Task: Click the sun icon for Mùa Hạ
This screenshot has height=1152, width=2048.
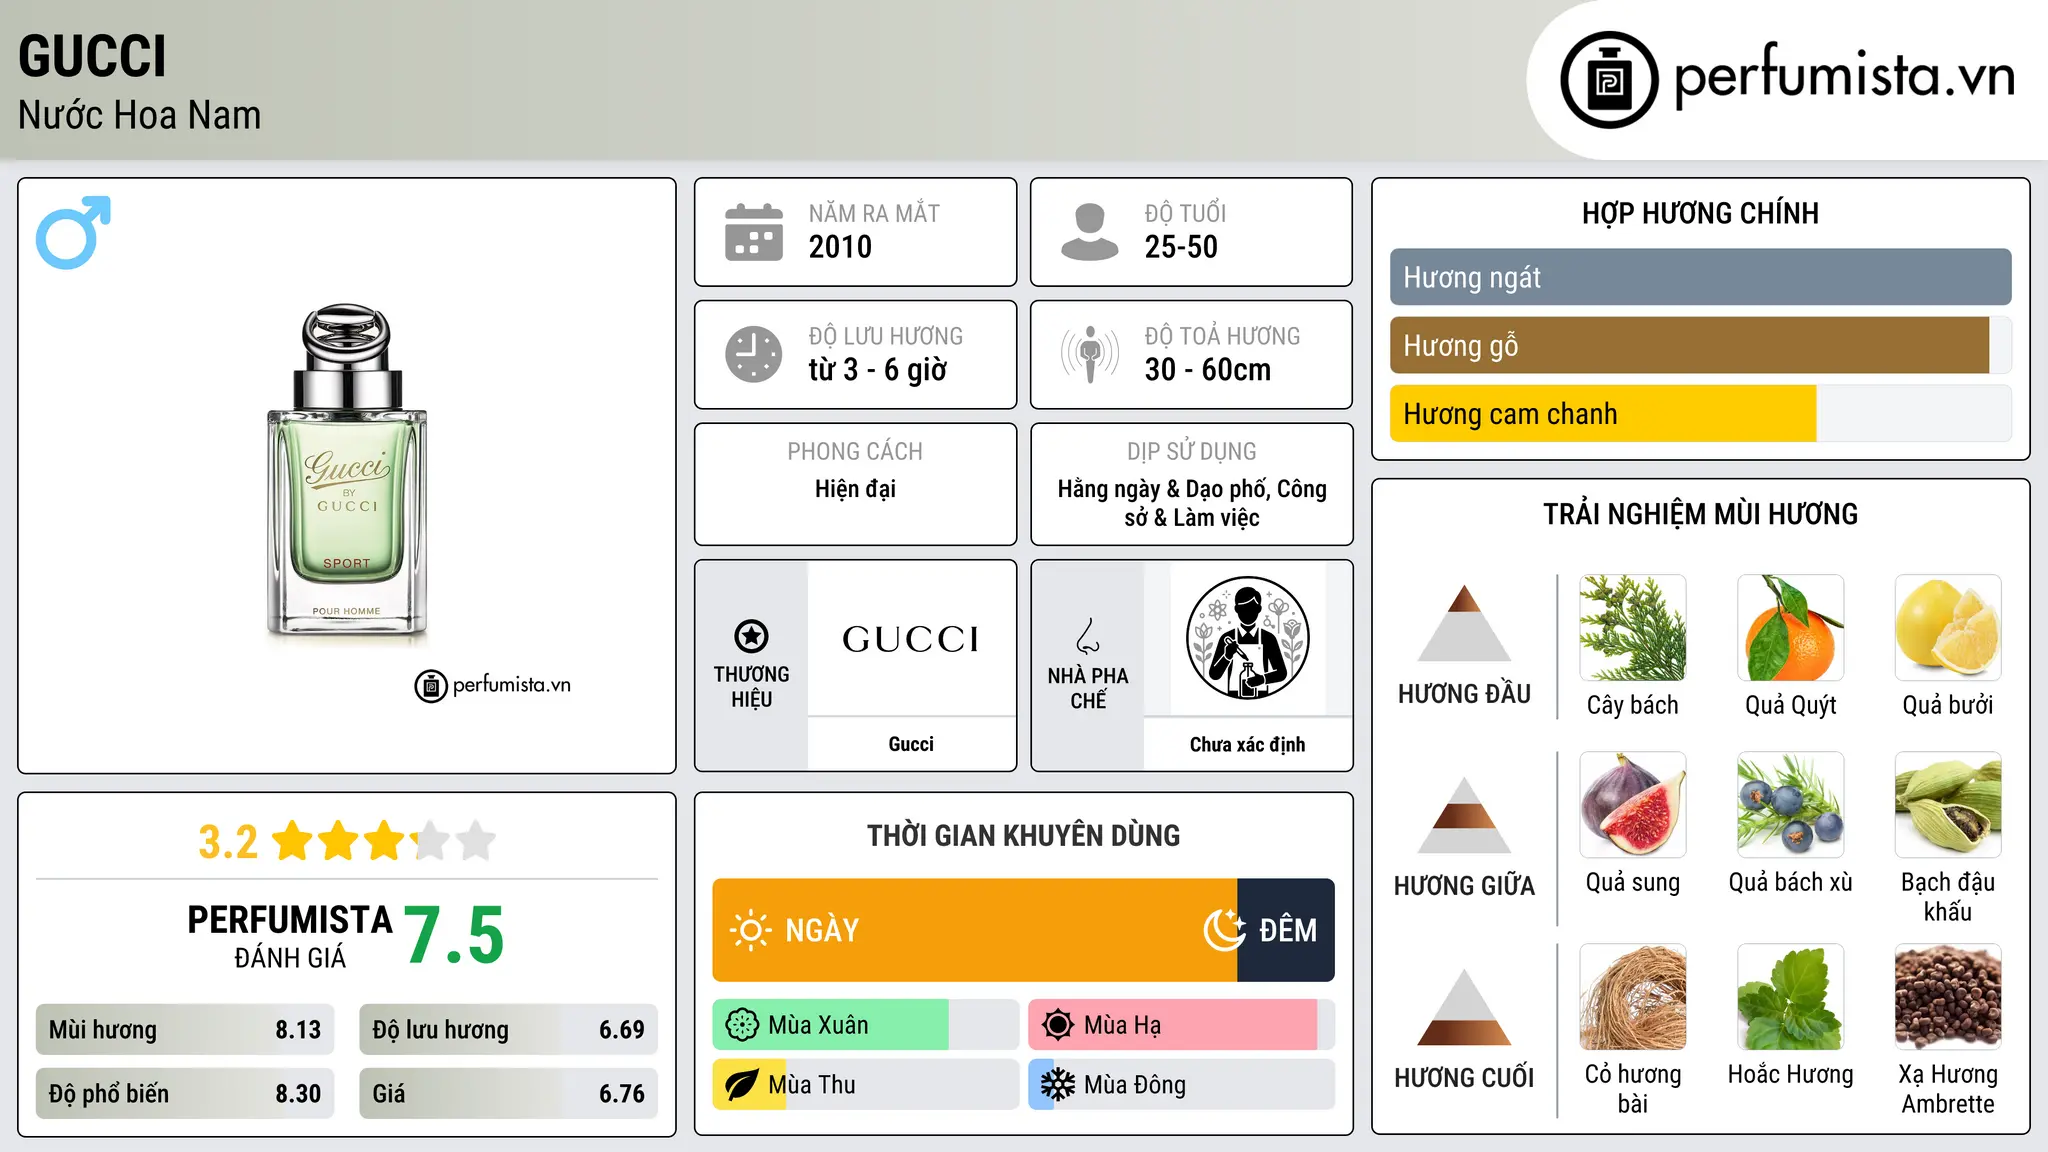Action: 1057,1025
